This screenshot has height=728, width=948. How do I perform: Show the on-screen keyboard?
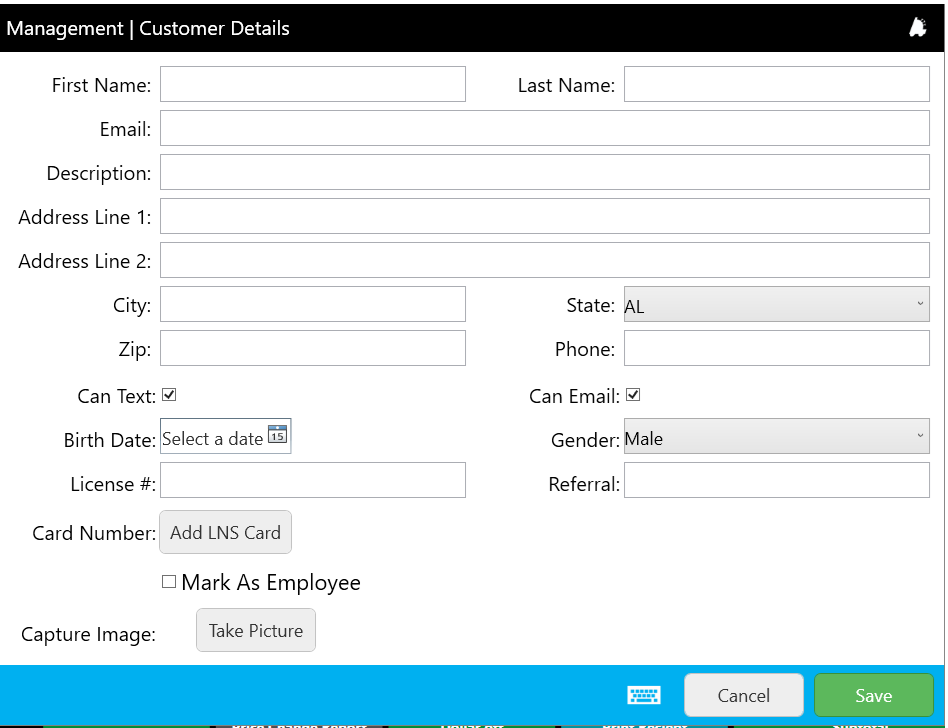pos(643,695)
